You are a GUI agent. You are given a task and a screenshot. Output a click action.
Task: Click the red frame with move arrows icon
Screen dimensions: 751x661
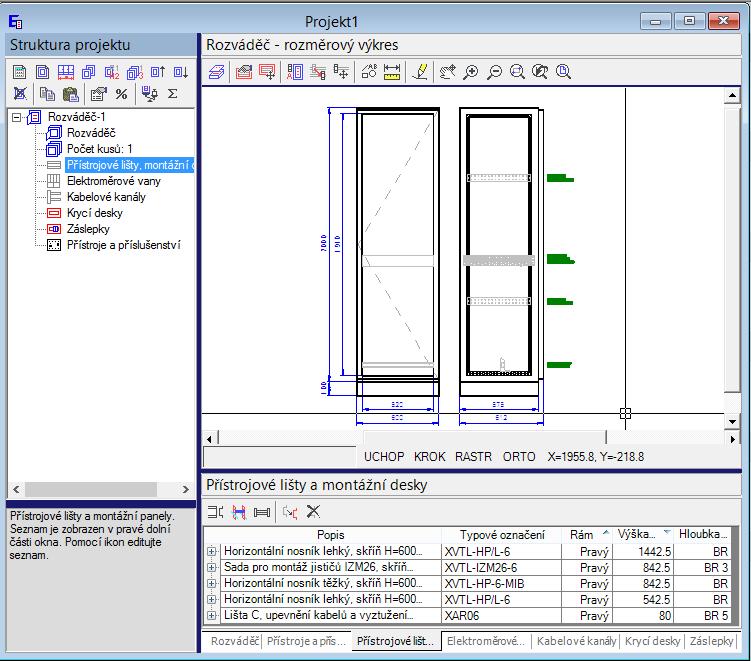267,72
